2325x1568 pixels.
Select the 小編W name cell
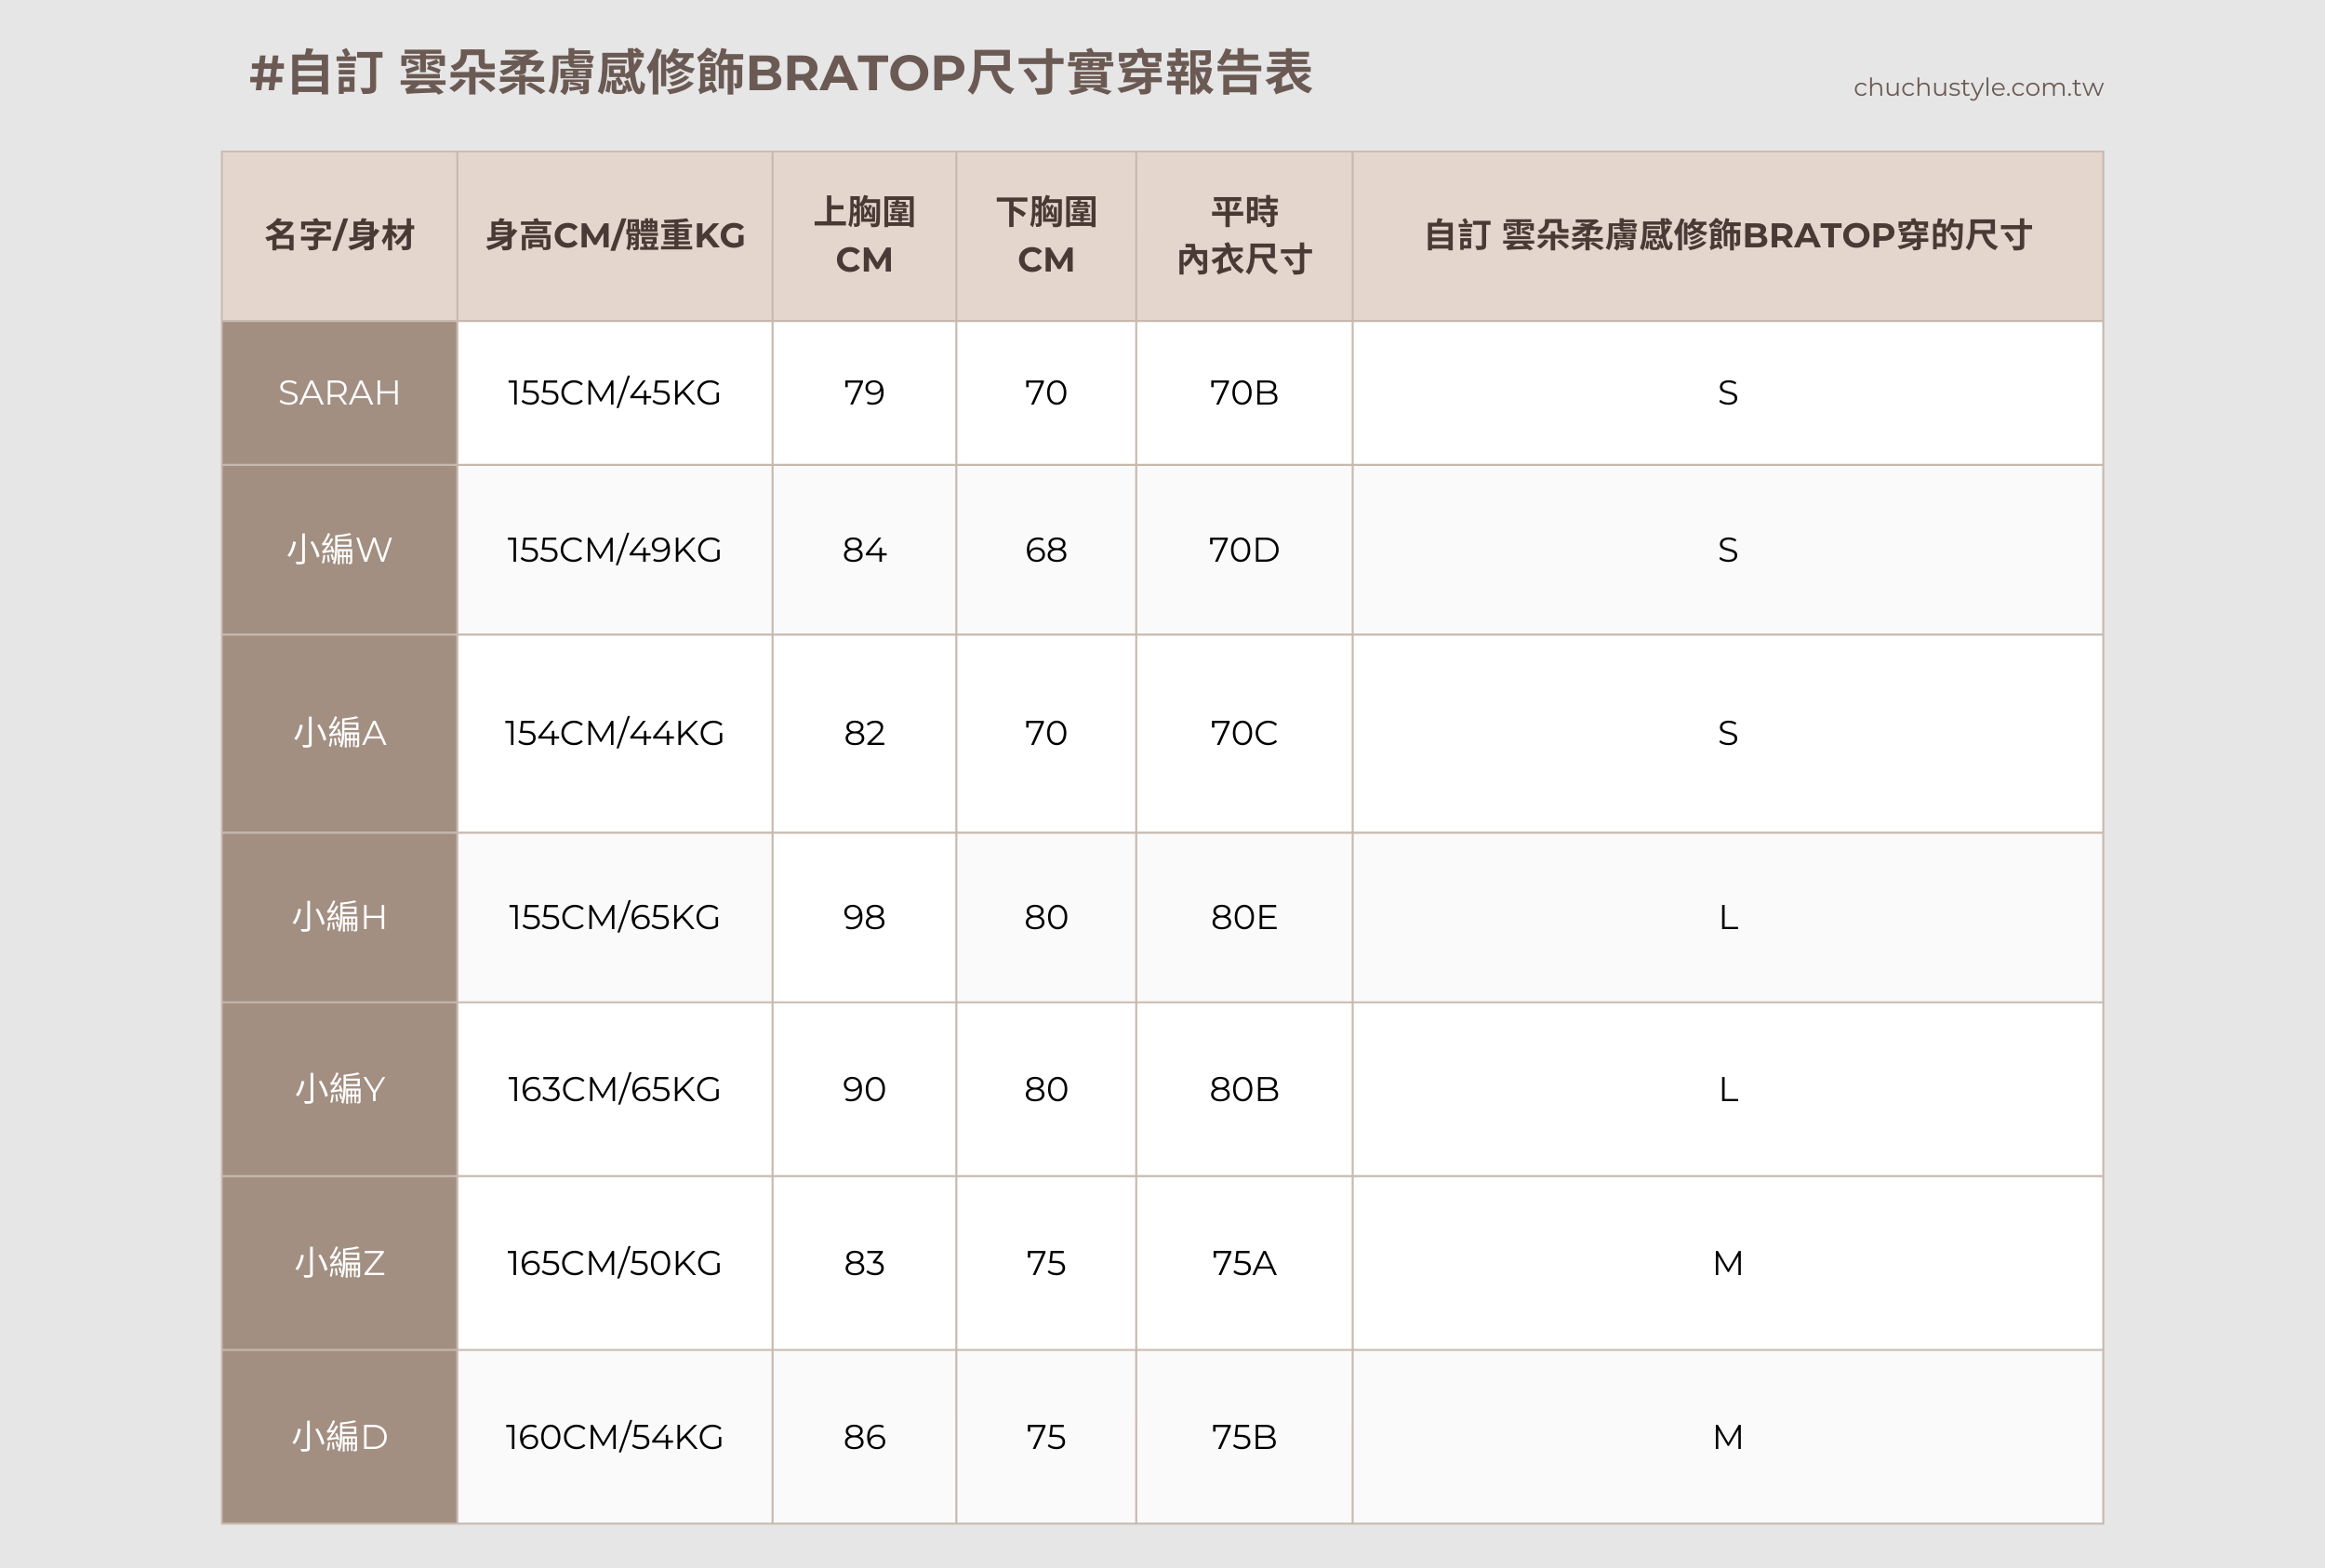[339, 550]
